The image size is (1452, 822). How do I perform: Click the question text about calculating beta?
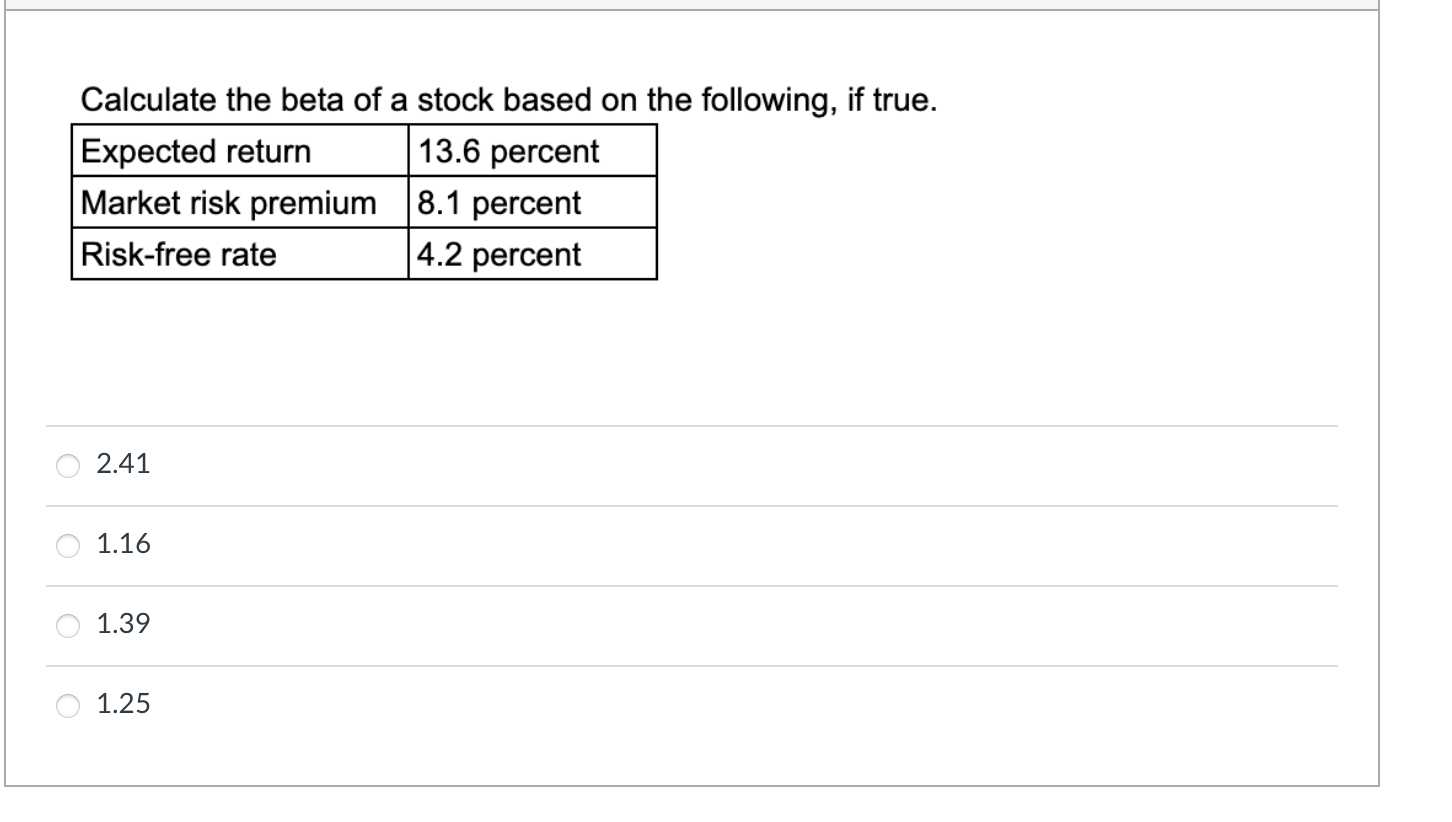508,99
